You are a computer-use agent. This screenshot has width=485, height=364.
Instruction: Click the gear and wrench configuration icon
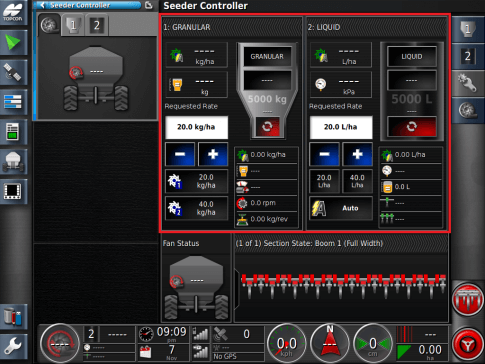point(468,82)
